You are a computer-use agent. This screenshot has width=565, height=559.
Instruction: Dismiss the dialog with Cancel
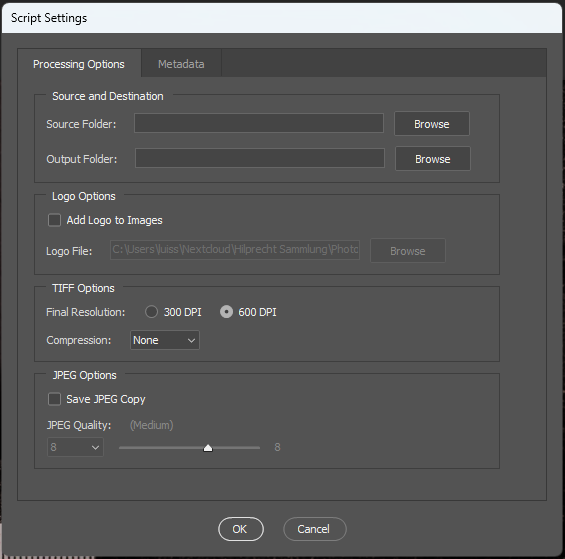pyautogui.click(x=315, y=529)
